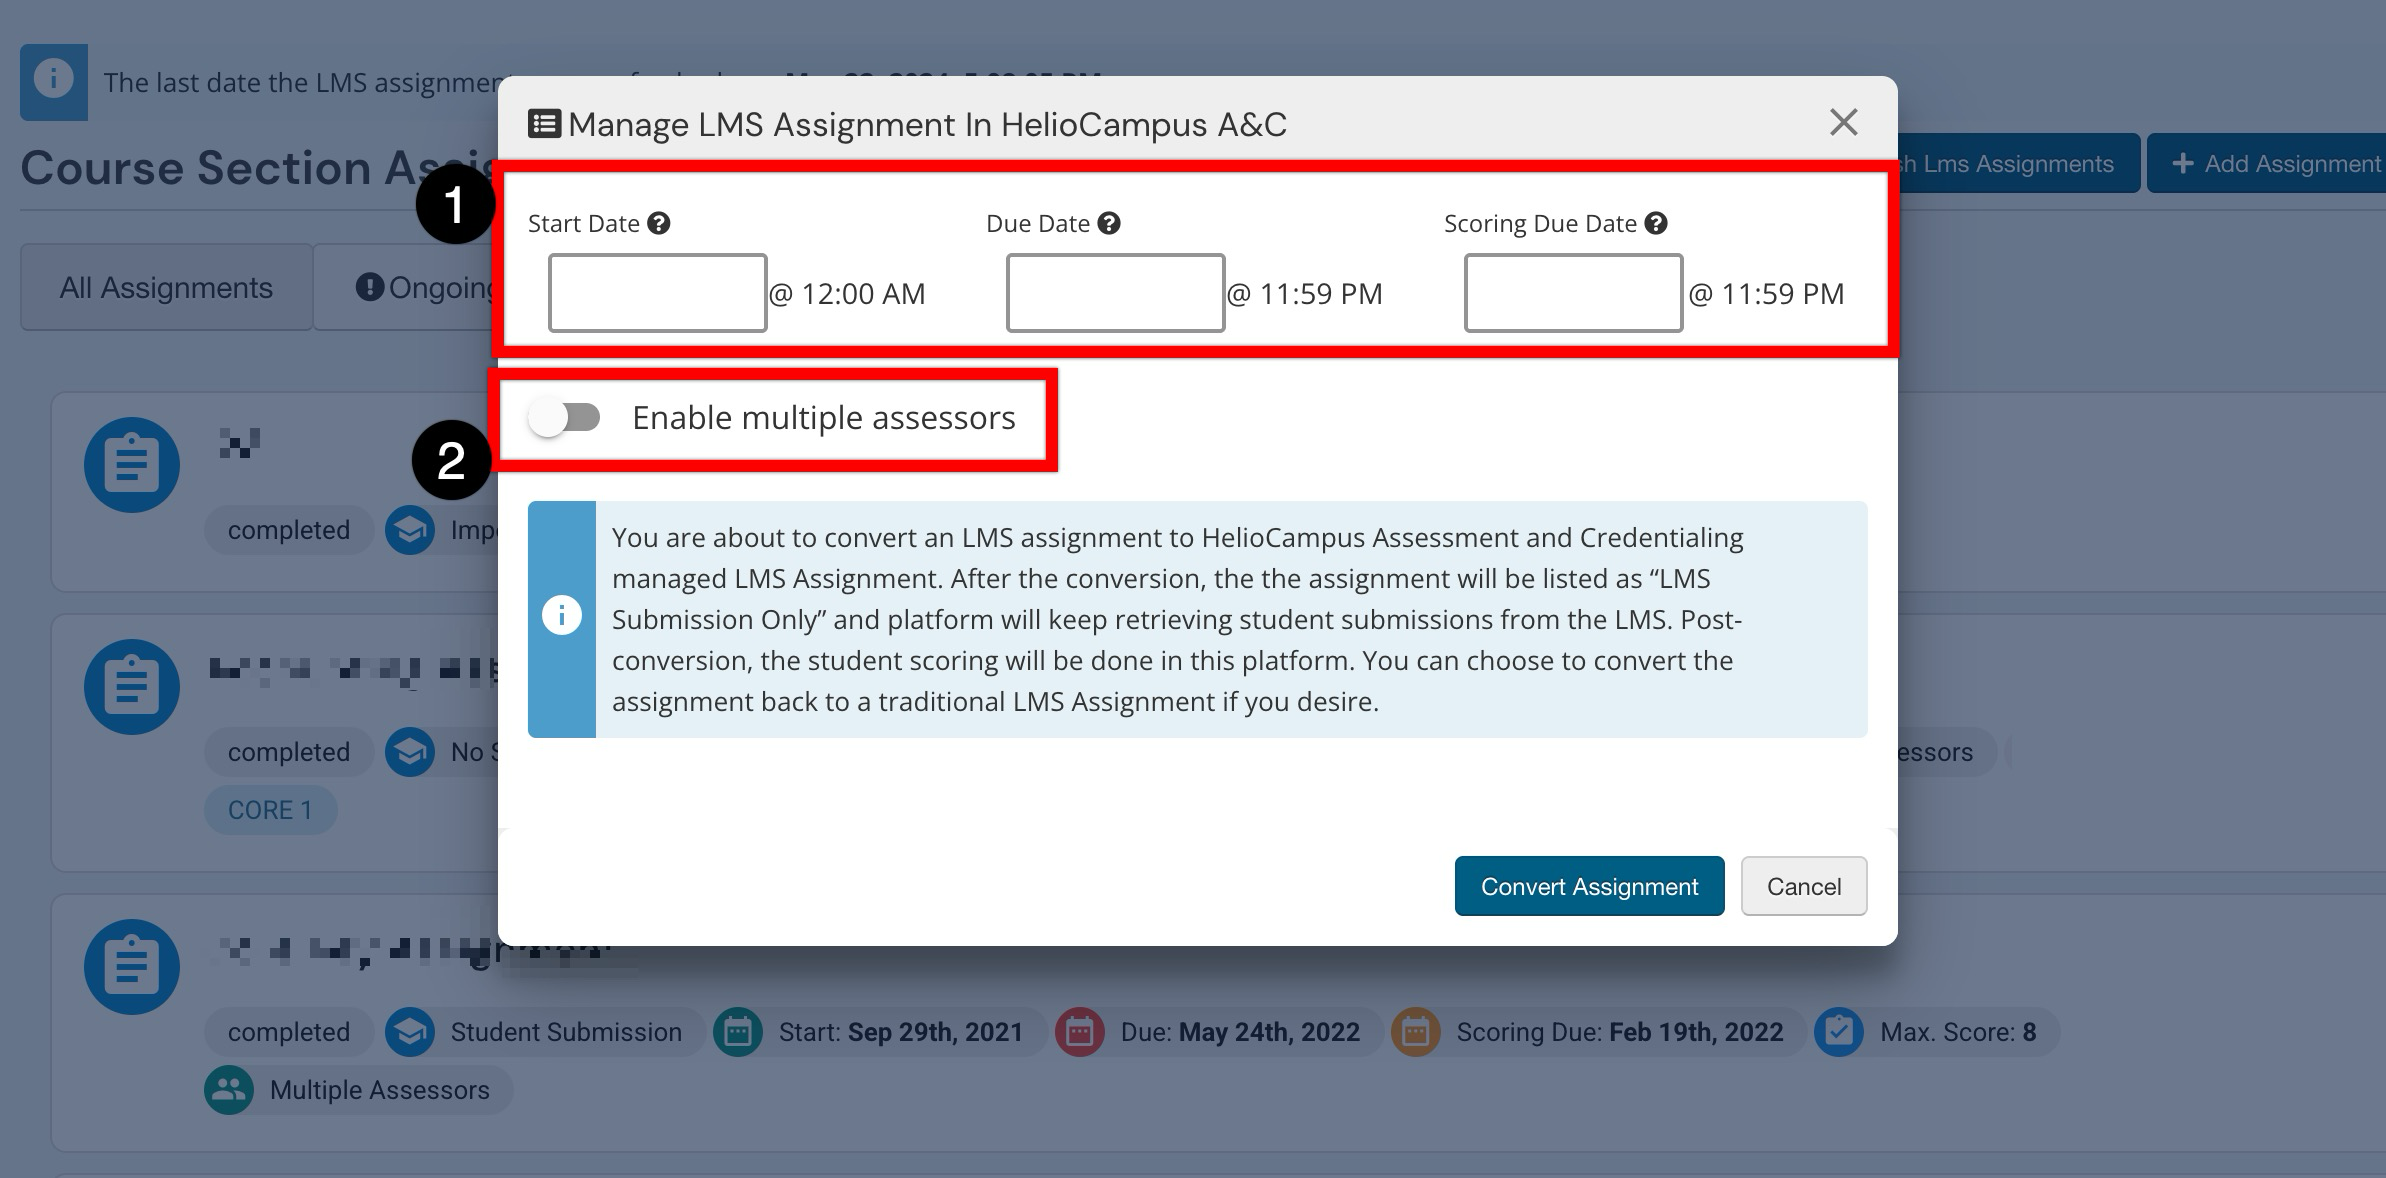Click the Start Date help icon
Image resolution: width=2386 pixels, height=1178 pixels.
click(658, 223)
